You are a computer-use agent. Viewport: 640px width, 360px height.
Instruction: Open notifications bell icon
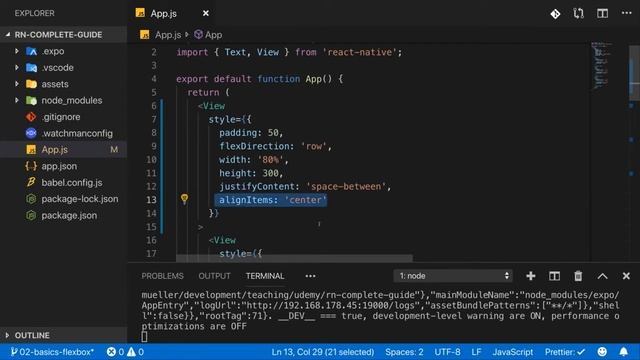click(x=624, y=352)
